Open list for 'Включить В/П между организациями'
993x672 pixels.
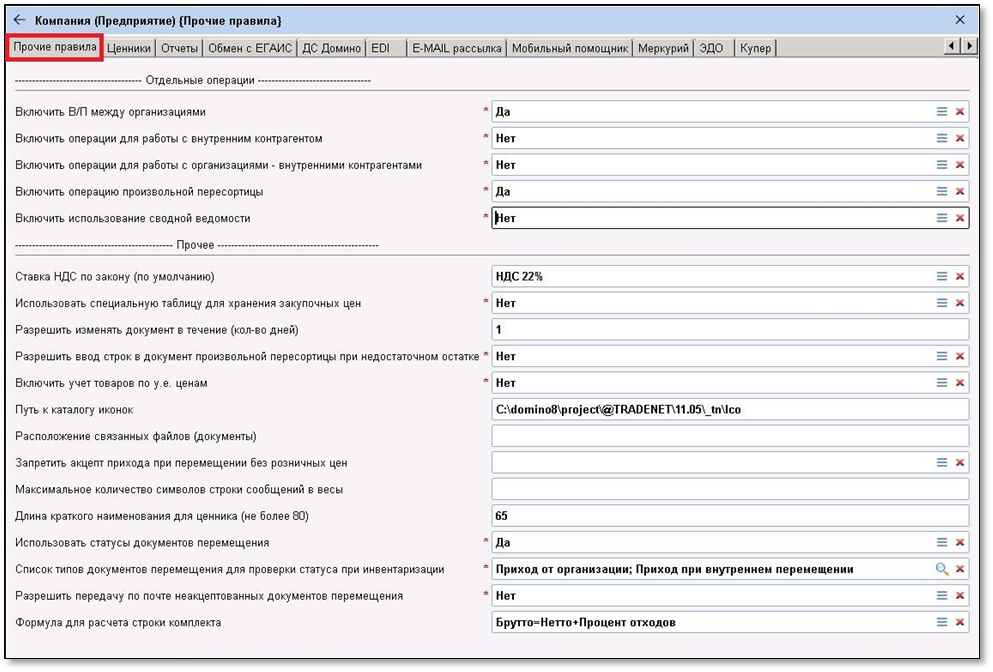point(942,111)
